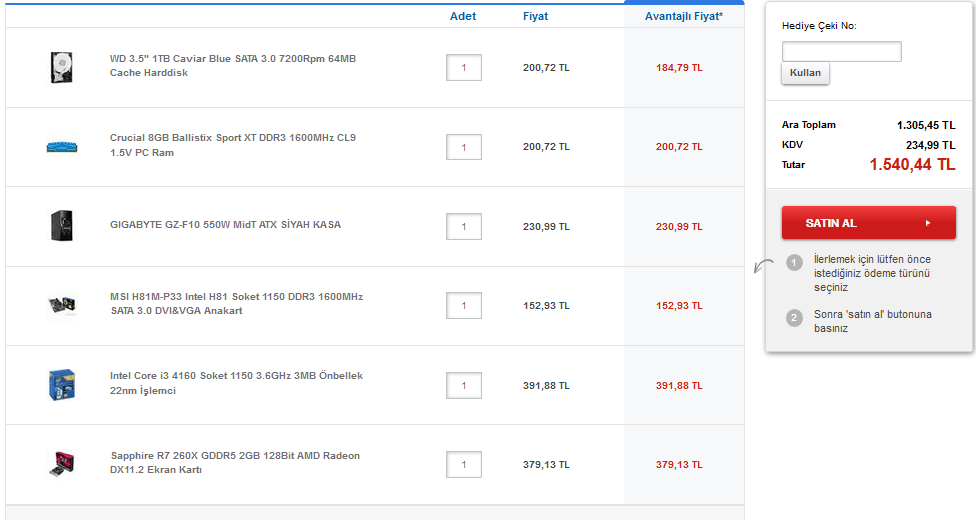Image resolution: width=976 pixels, height=520 pixels.
Task: Click the Sapphire R7 260X card image
Action: click(x=62, y=463)
